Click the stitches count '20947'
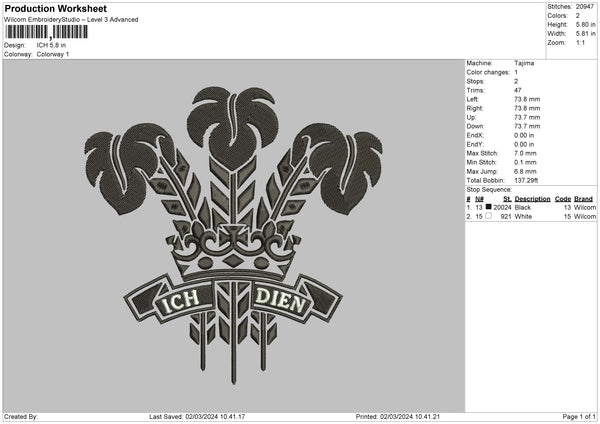Screen dimensions: 600x424 [x=585, y=7]
